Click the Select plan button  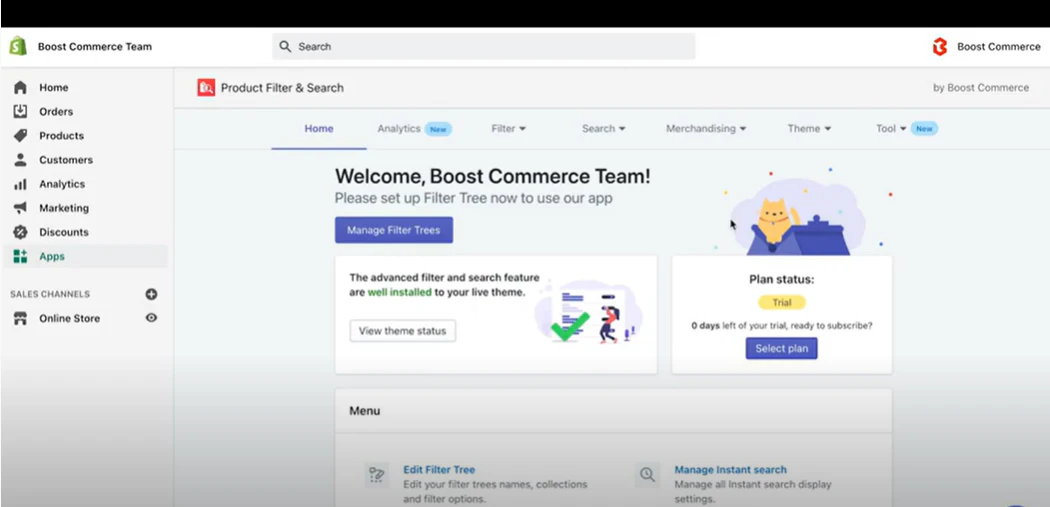[781, 348]
